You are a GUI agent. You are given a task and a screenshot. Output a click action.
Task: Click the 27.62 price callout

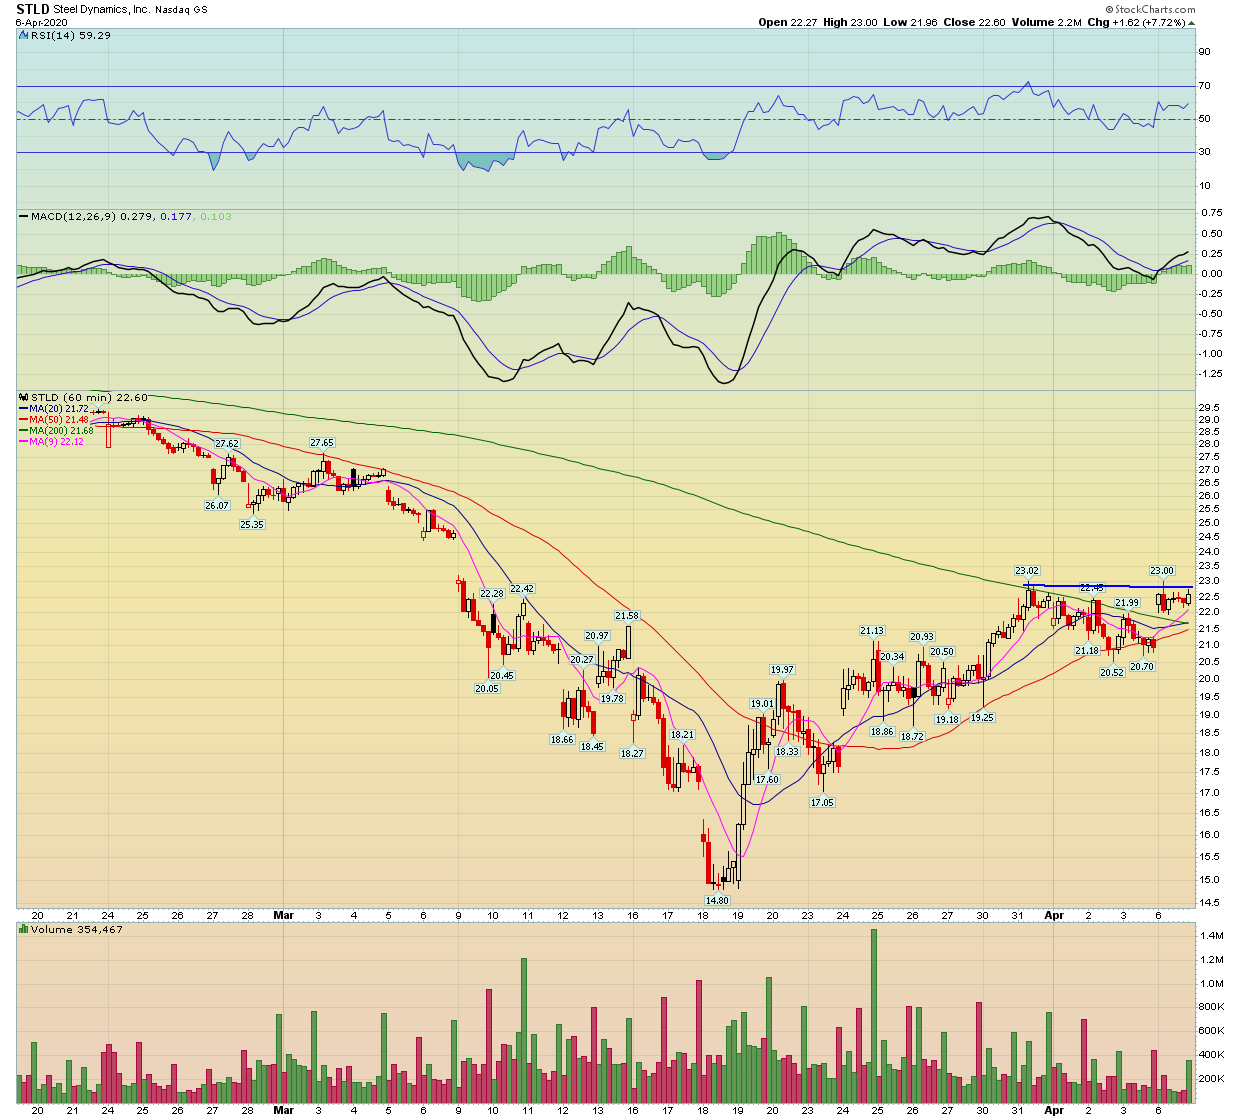pos(227,444)
